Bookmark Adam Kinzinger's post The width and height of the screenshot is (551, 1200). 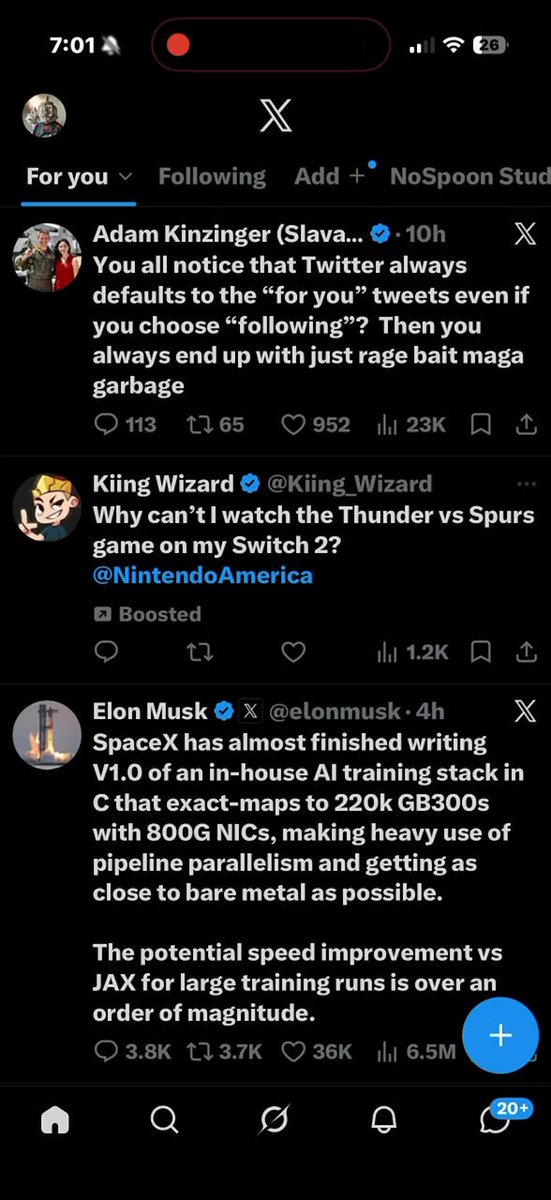click(481, 424)
